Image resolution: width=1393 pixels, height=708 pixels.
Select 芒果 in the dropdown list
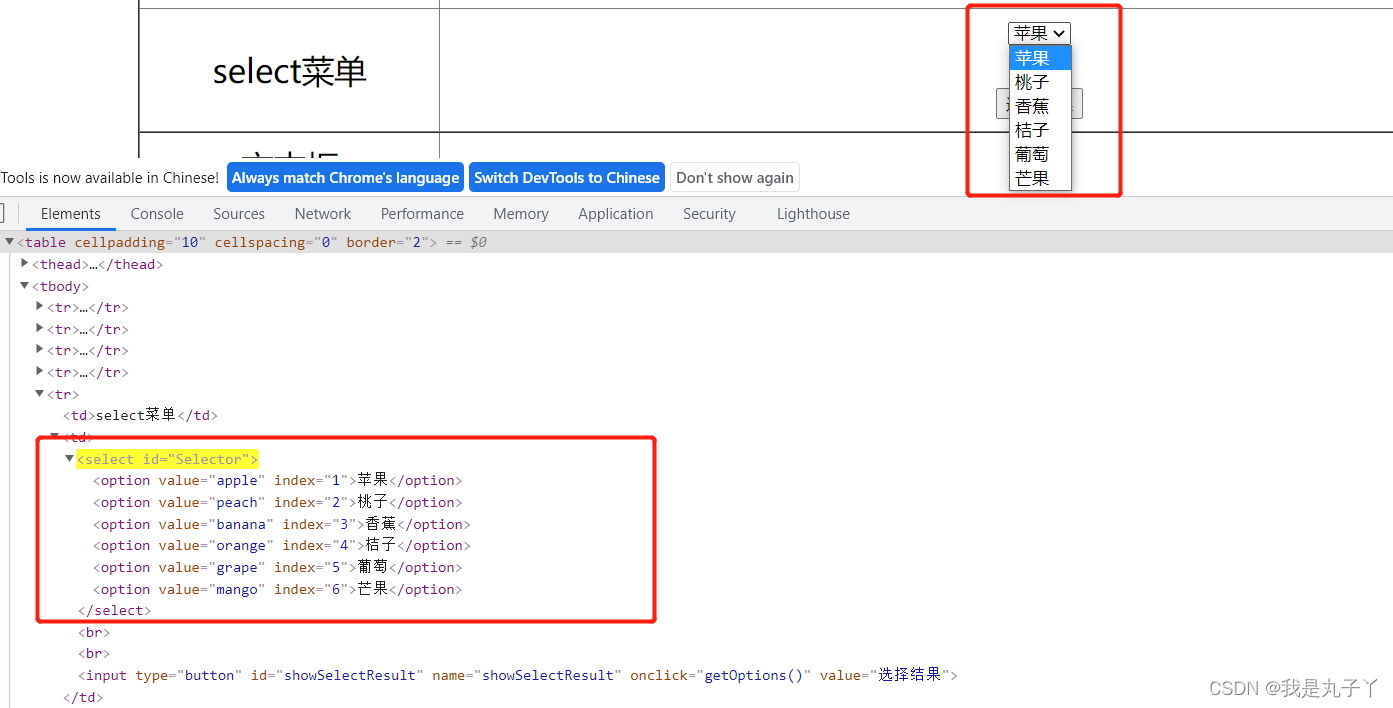[x=1031, y=178]
